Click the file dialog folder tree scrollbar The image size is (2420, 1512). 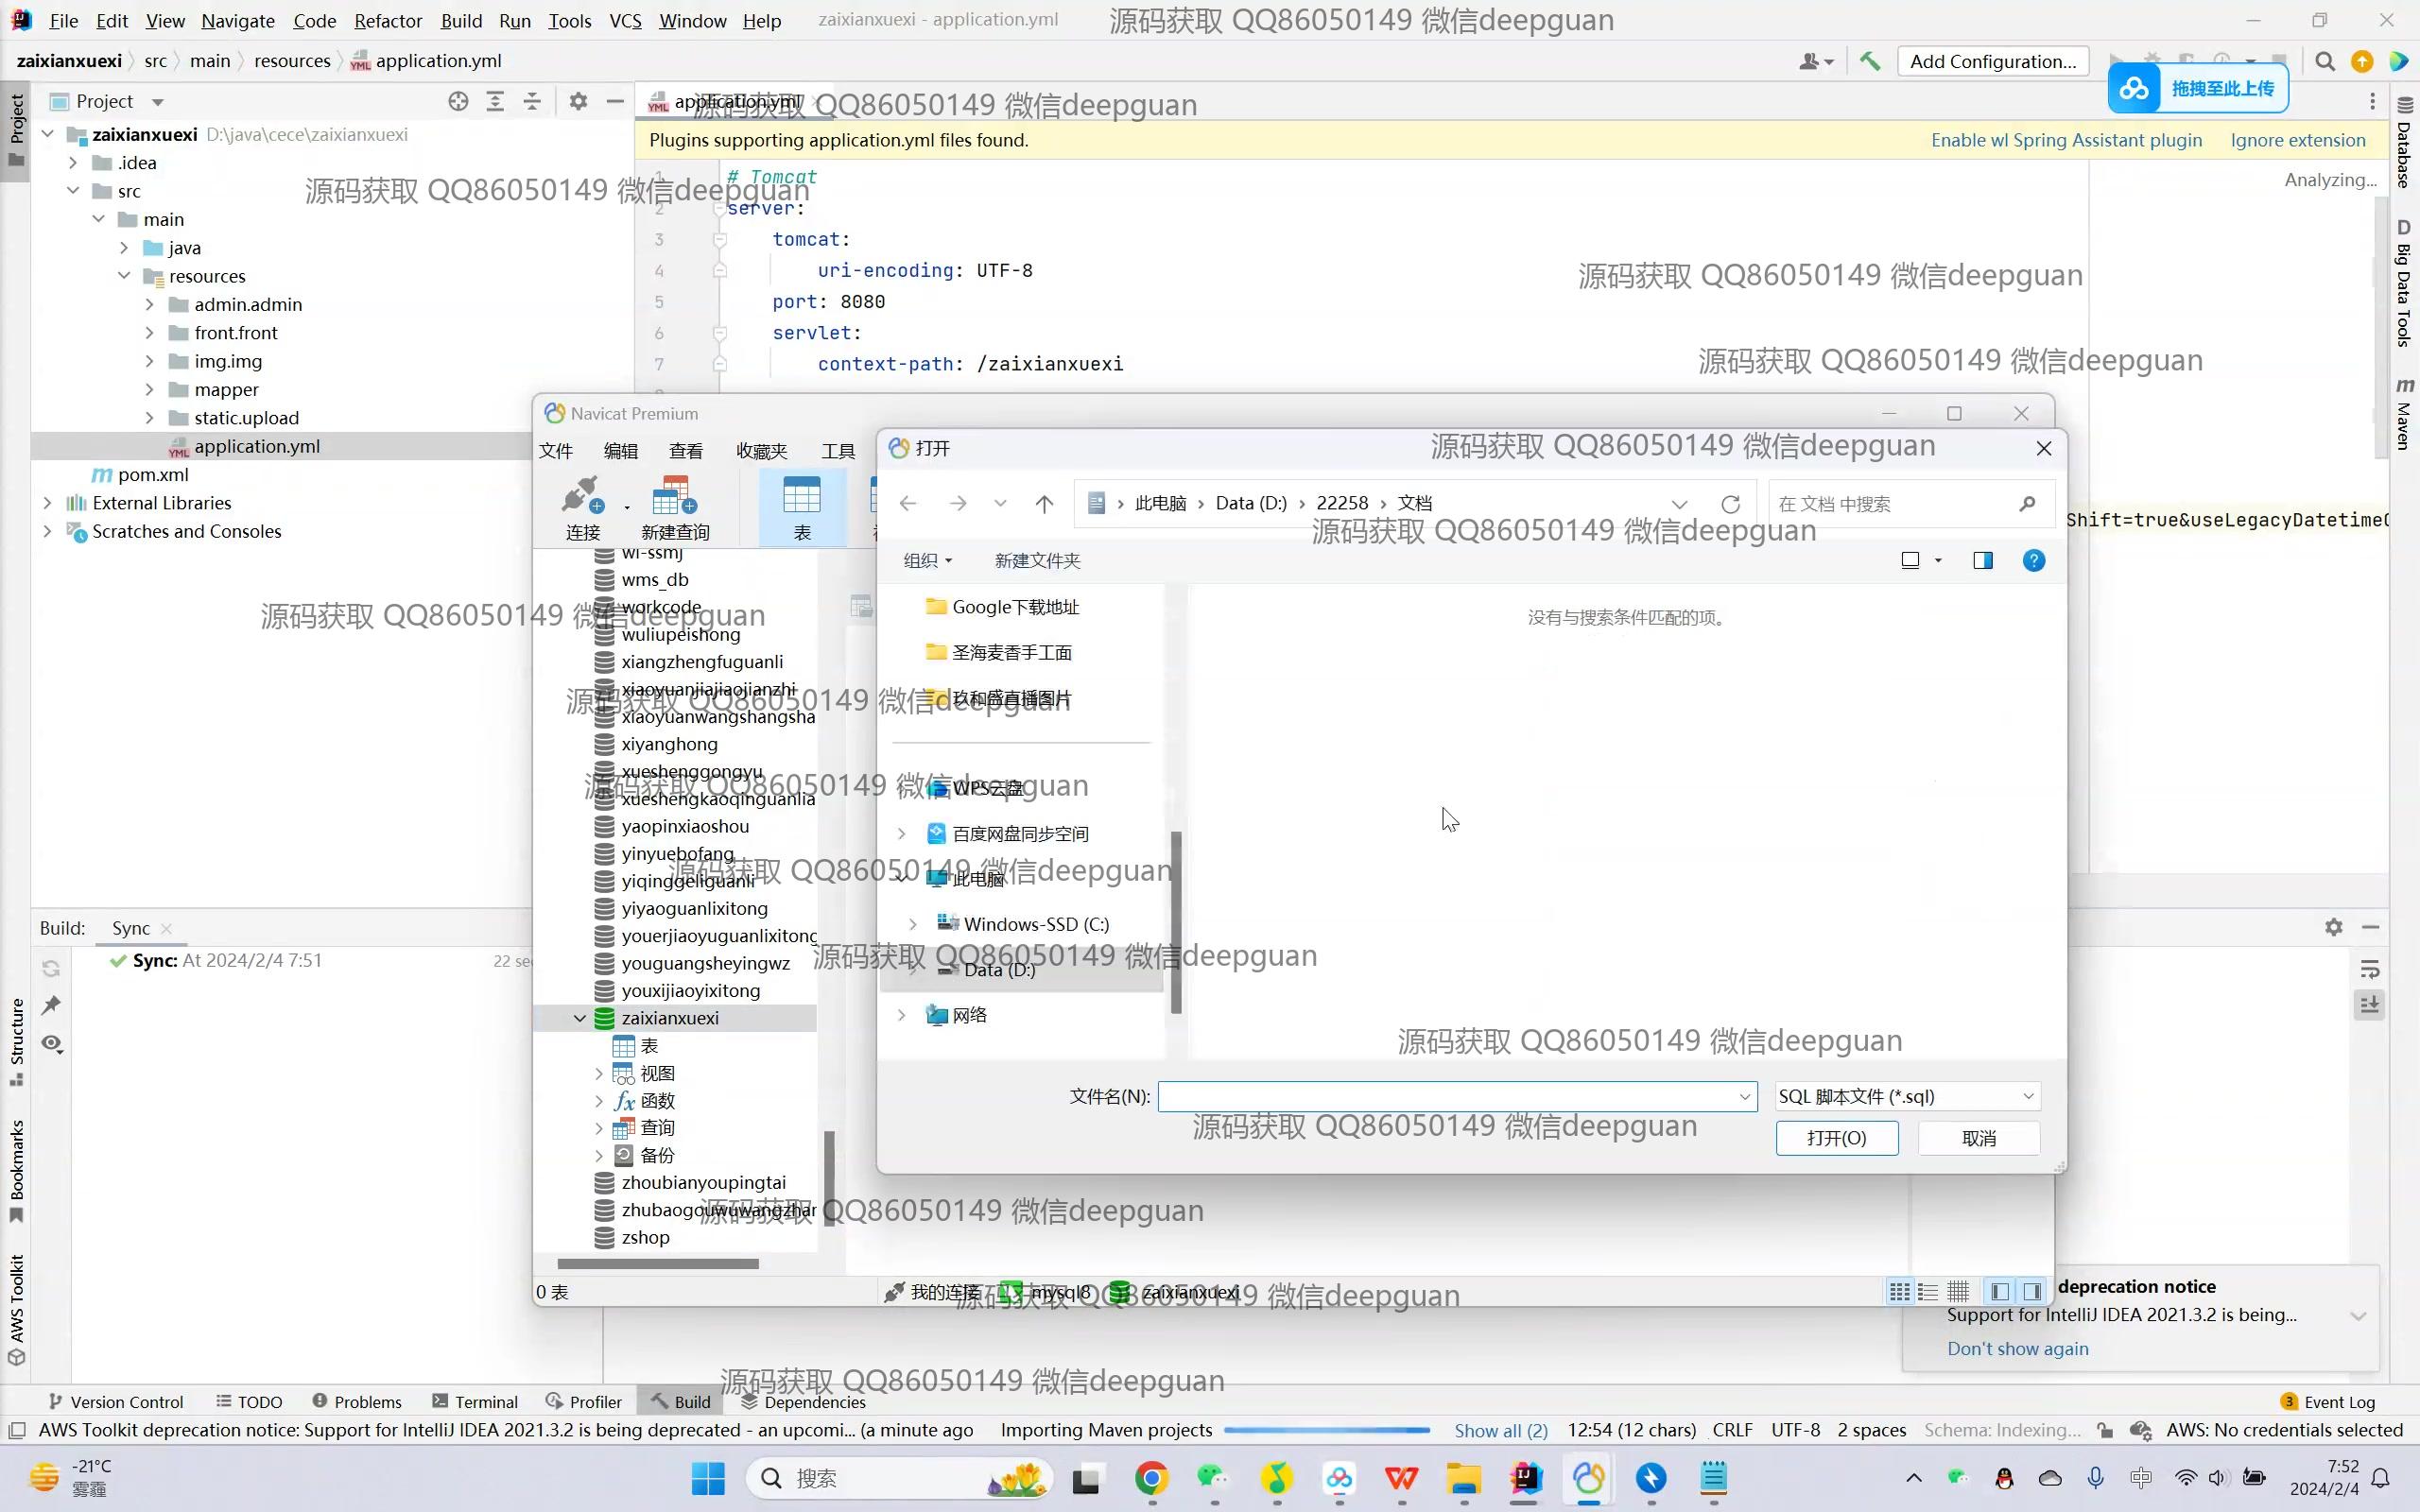(1176, 922)
